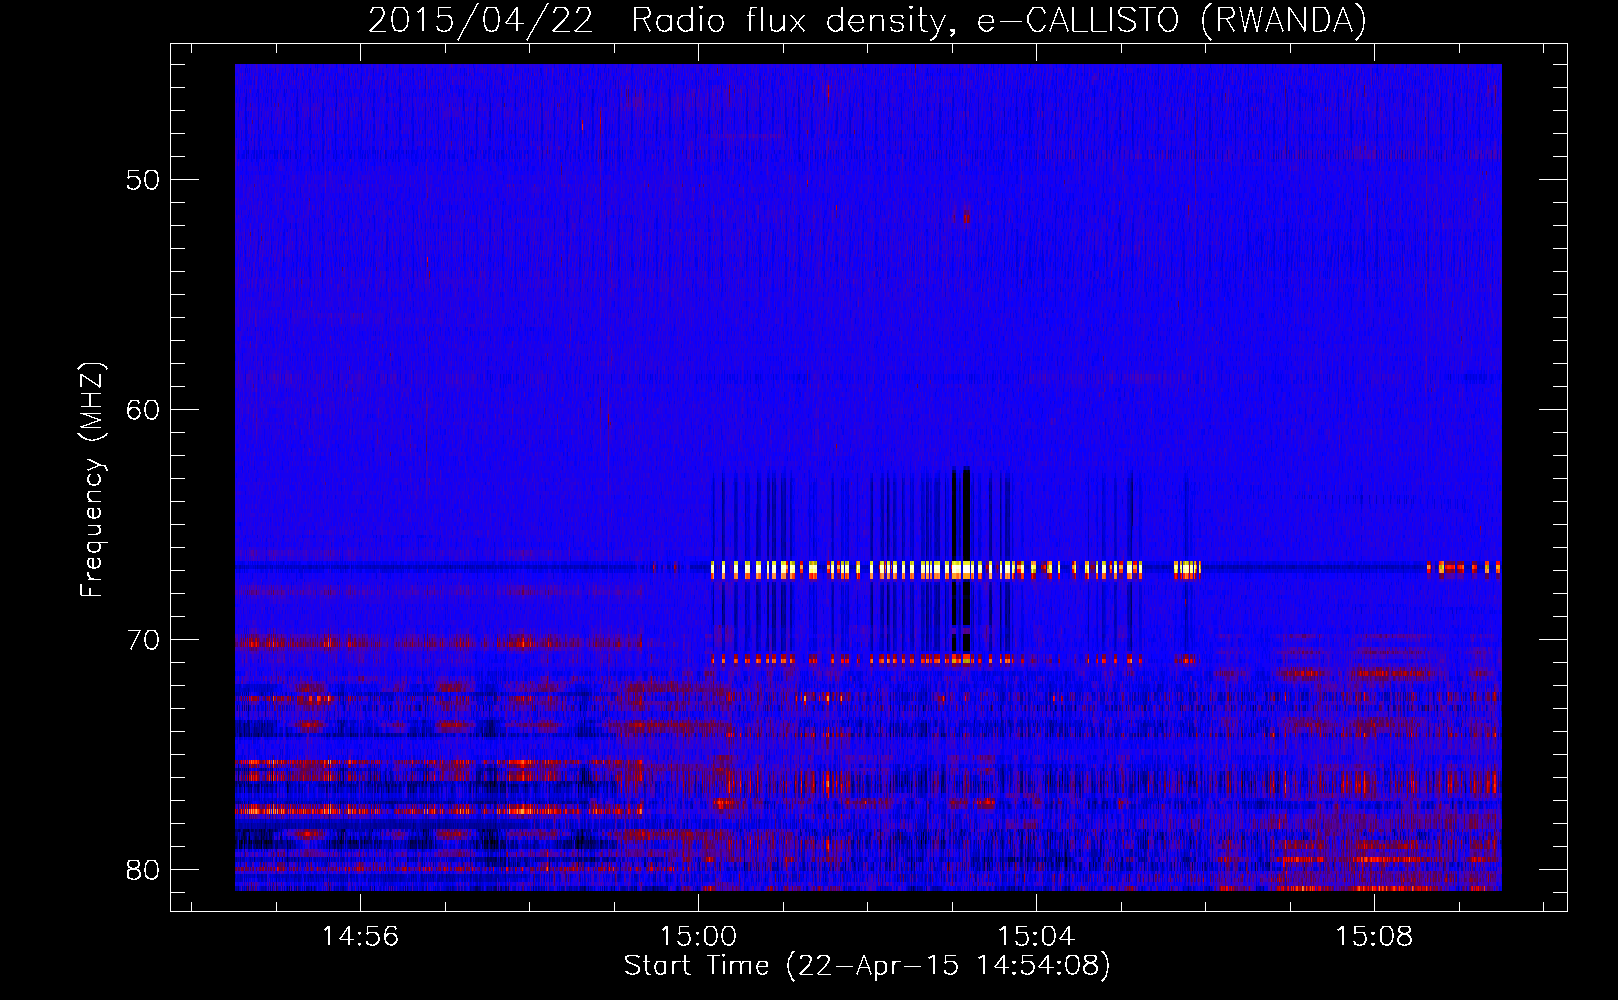Click the time tick label '14:56'
Screen dimensions: 1618x1000
pyautogui.click(x=360, y=936)
